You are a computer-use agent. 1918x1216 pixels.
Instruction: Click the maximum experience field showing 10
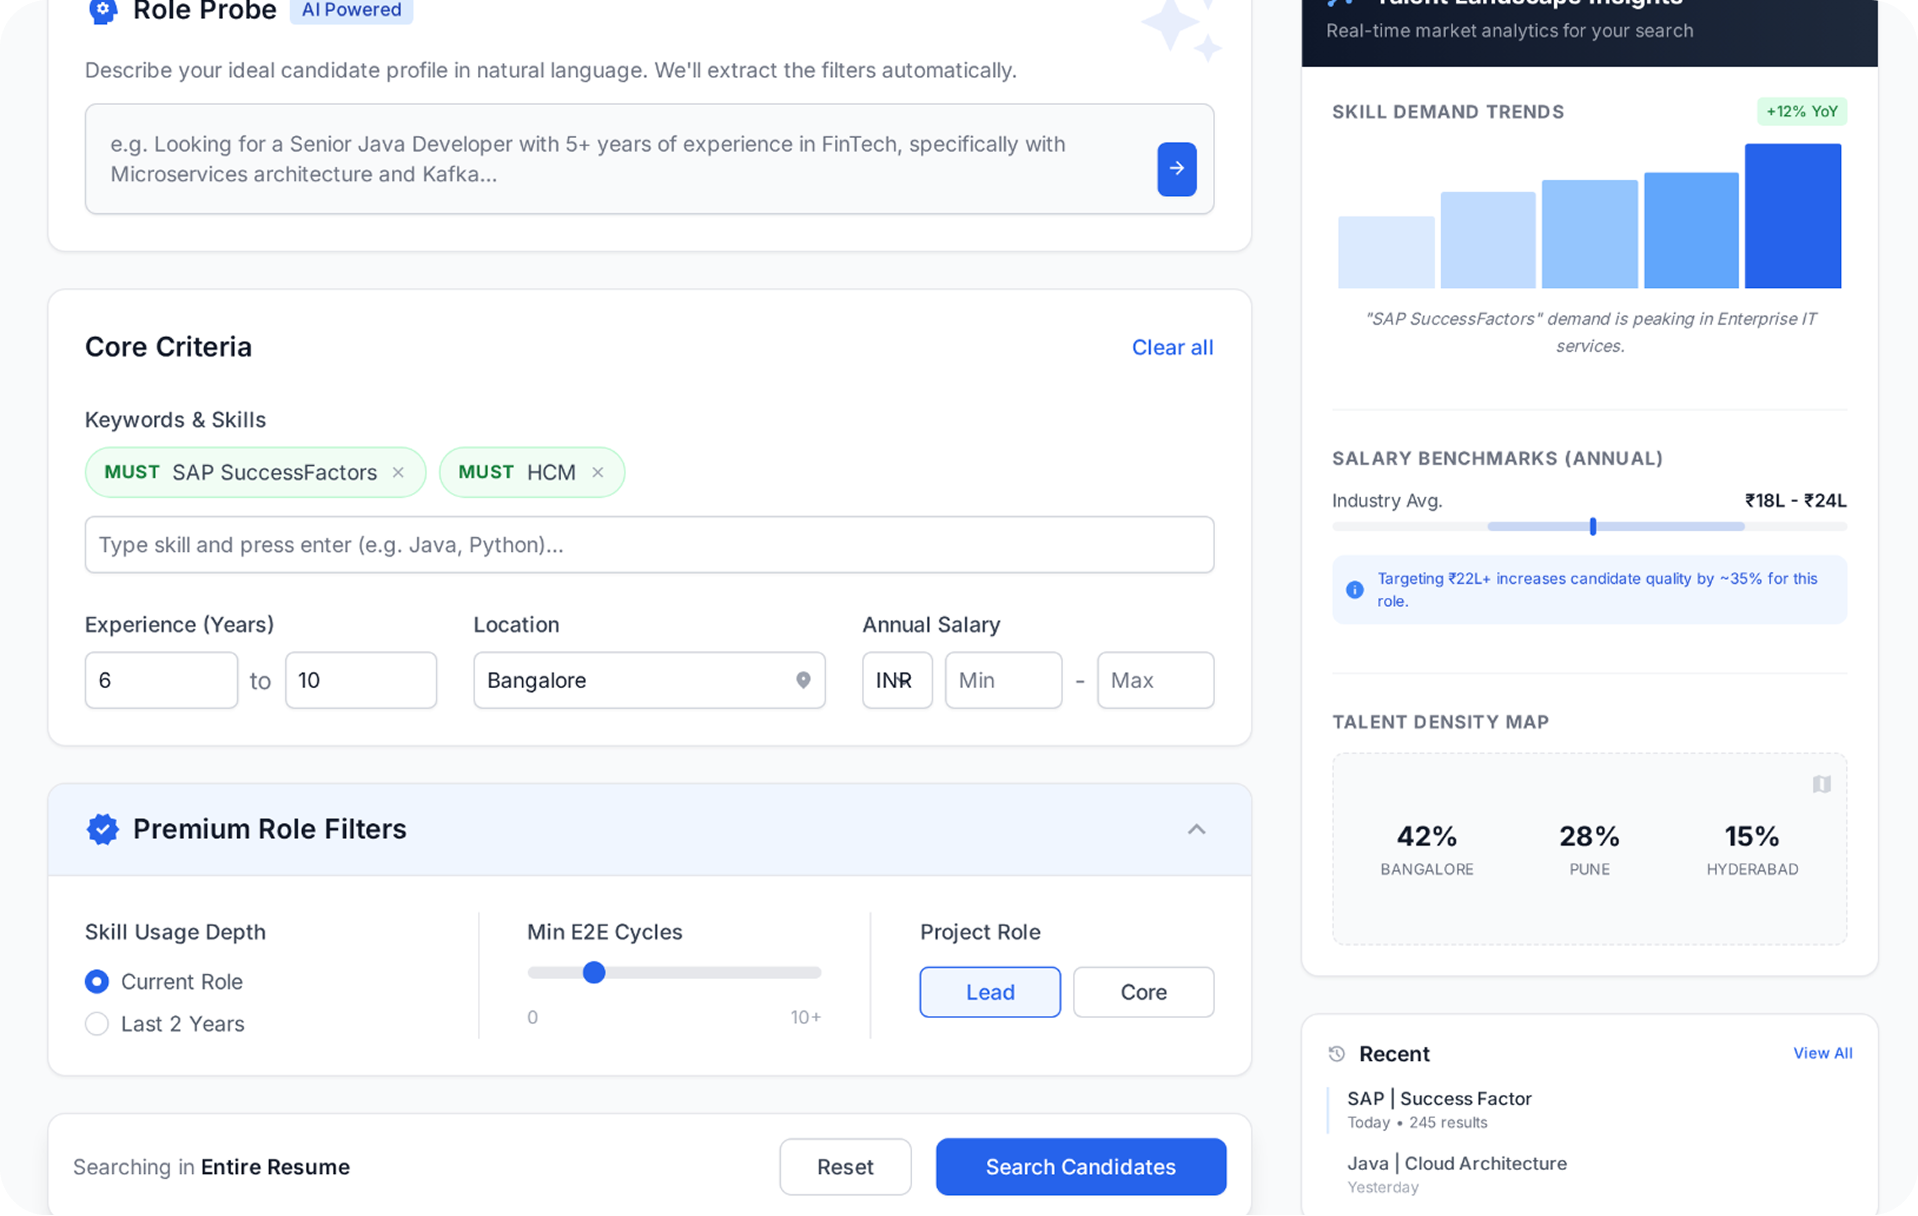tap(361, 680)
